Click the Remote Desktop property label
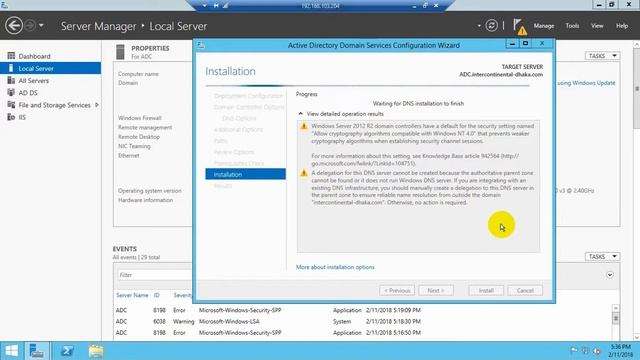The height and width of the screenshot is (360, 640). [x=139, y=137]
